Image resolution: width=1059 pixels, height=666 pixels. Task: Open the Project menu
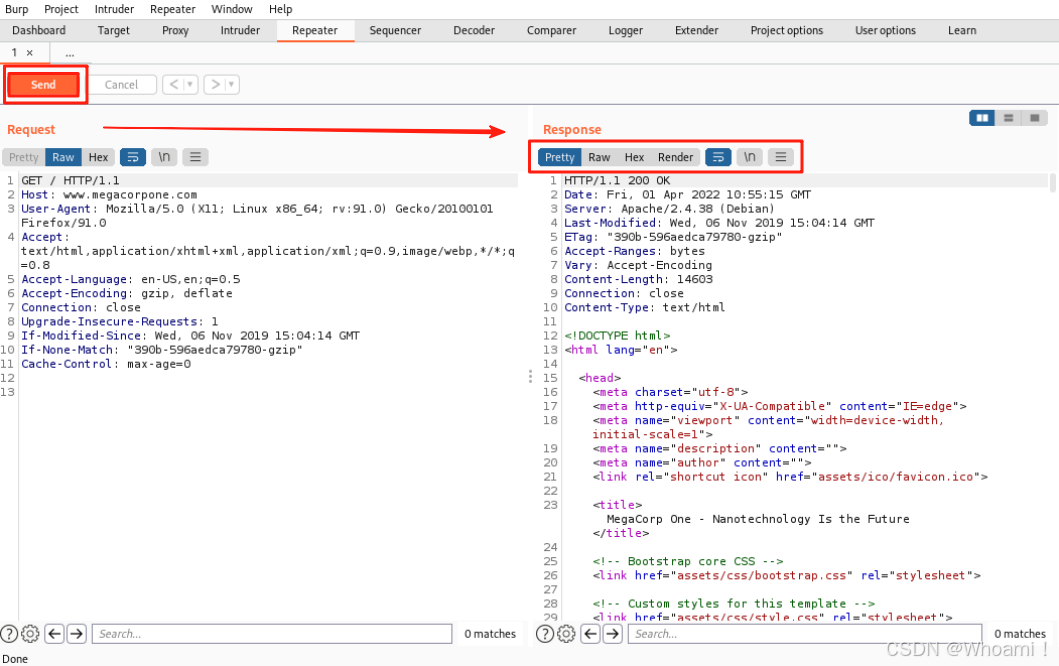tap(61, 9)
